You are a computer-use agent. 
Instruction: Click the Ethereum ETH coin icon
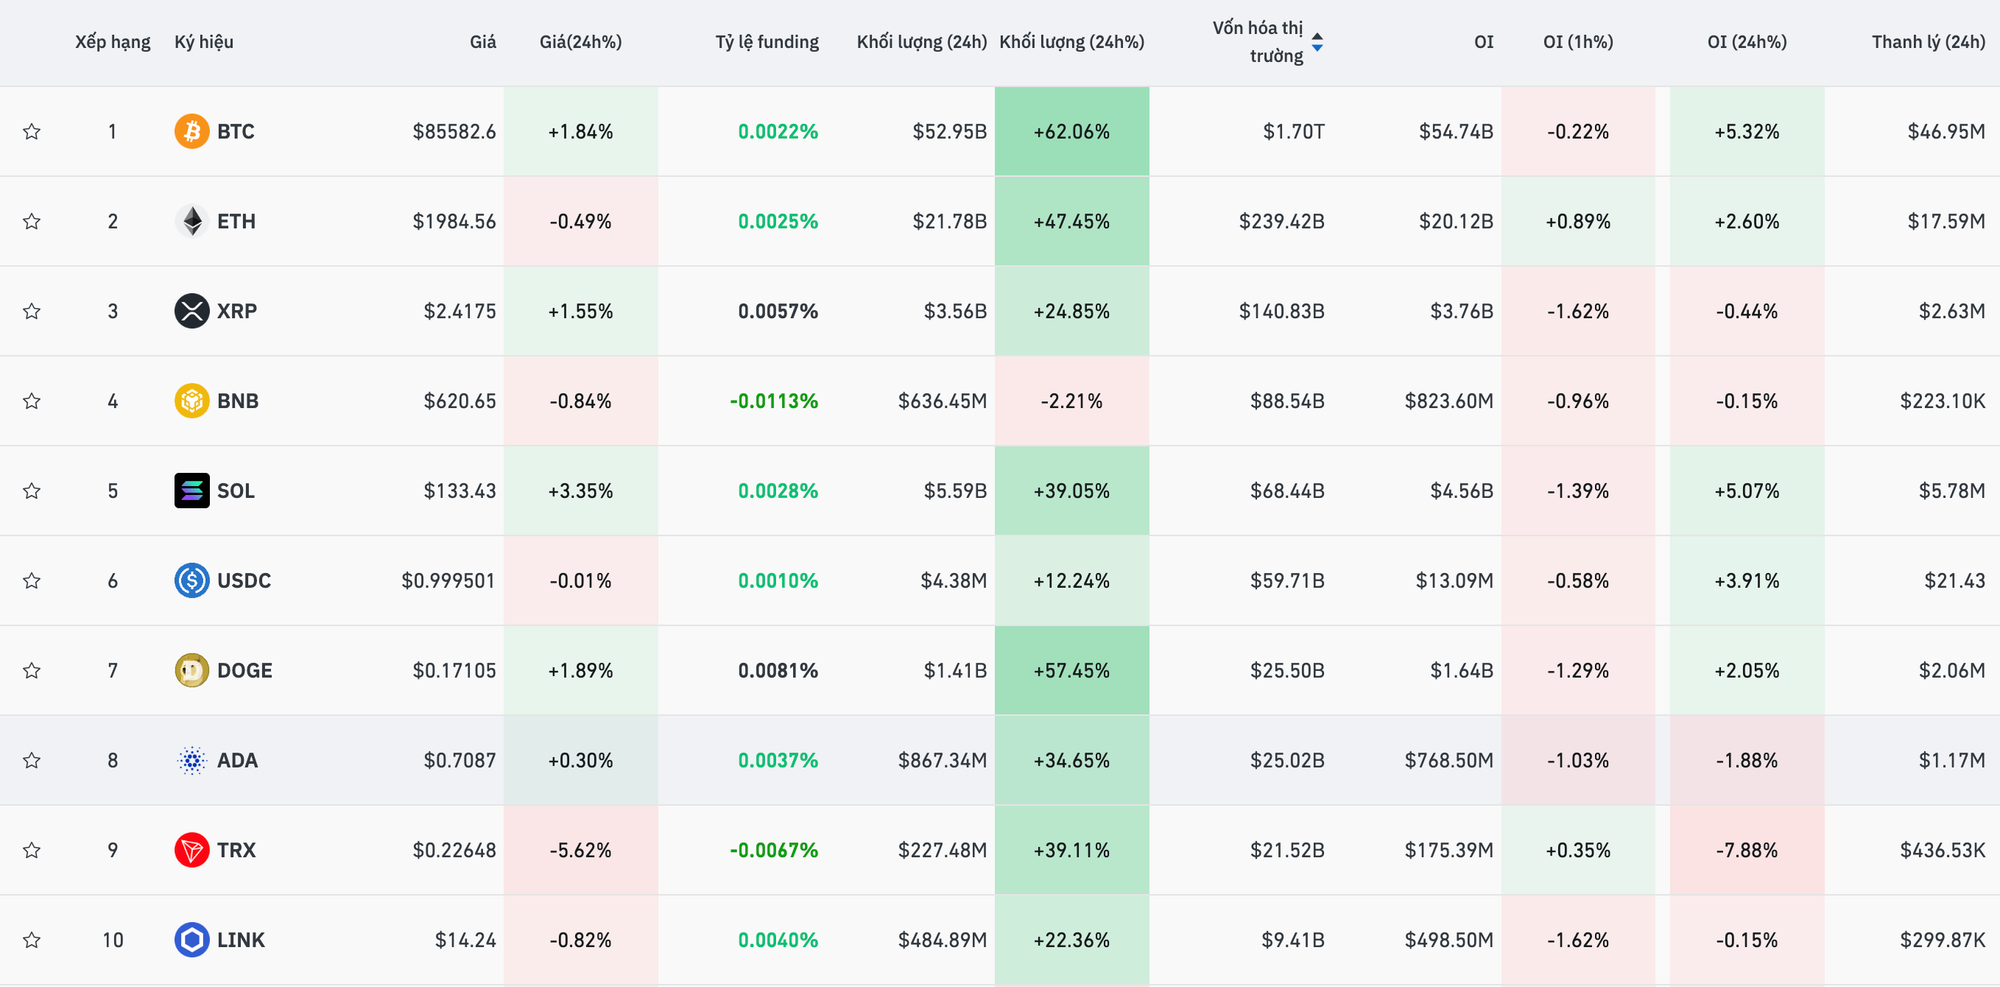pyautogui.click(x=191, y=221)
